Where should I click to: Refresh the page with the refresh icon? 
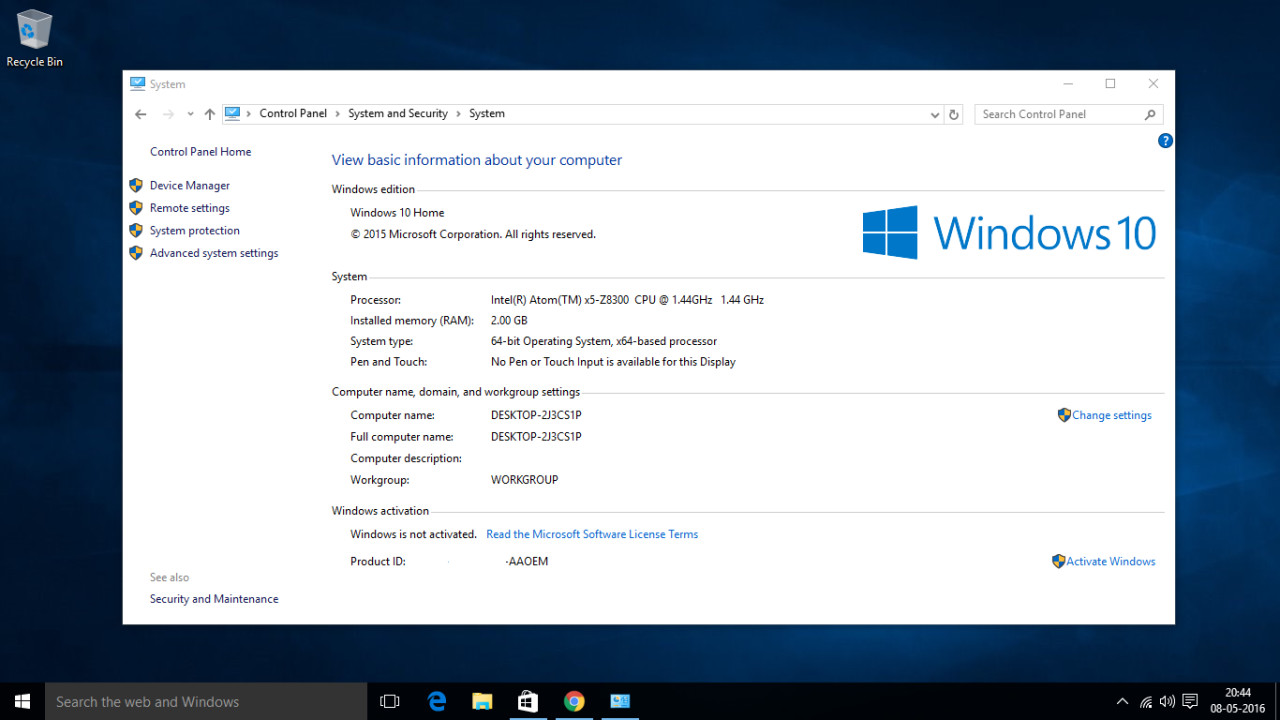(x=953, y=114)
